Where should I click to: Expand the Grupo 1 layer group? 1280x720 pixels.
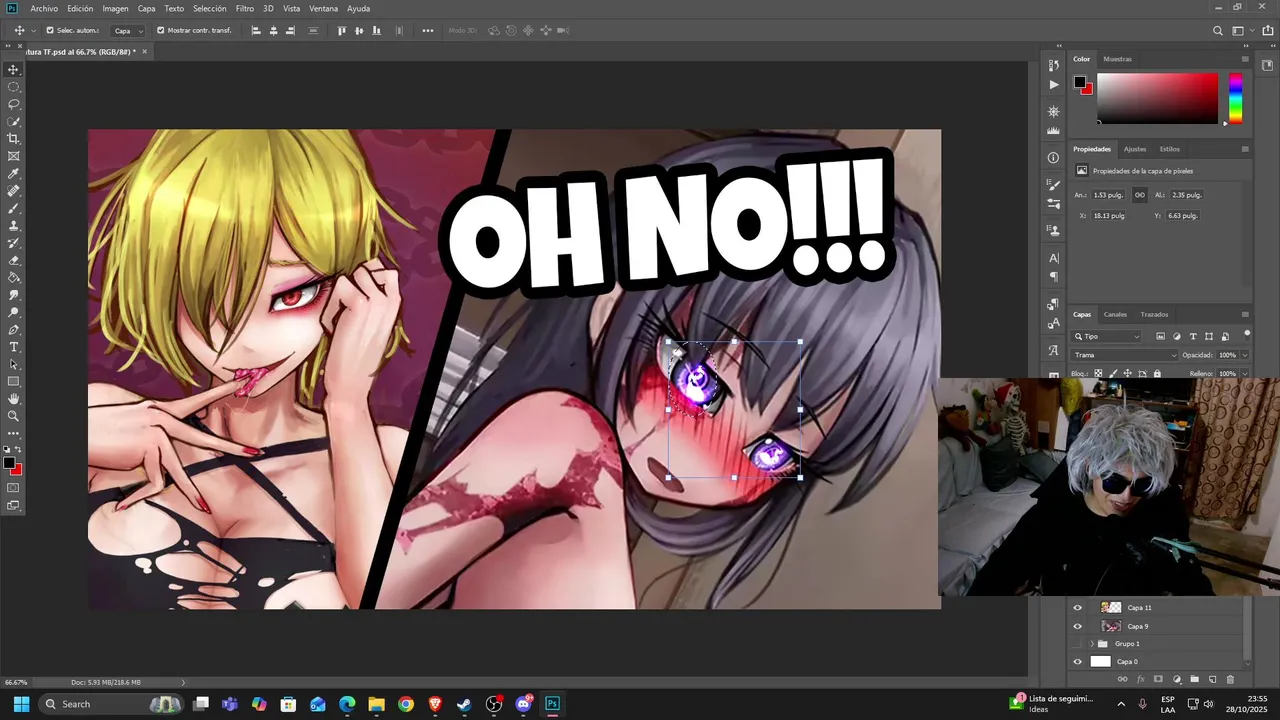[1092, 644]
